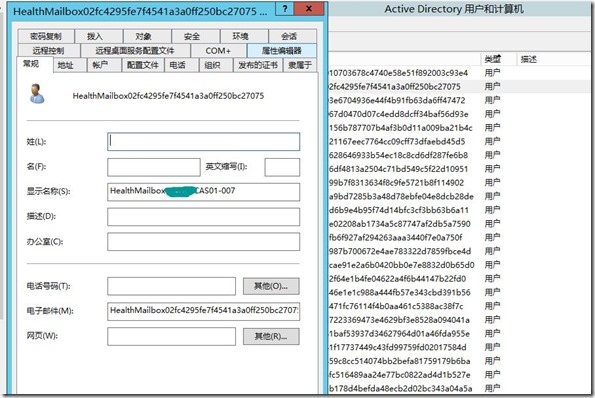This screenshot has height=398, width=595.
Task: Switch to the 电话 tab
Action: pos(181,65)
